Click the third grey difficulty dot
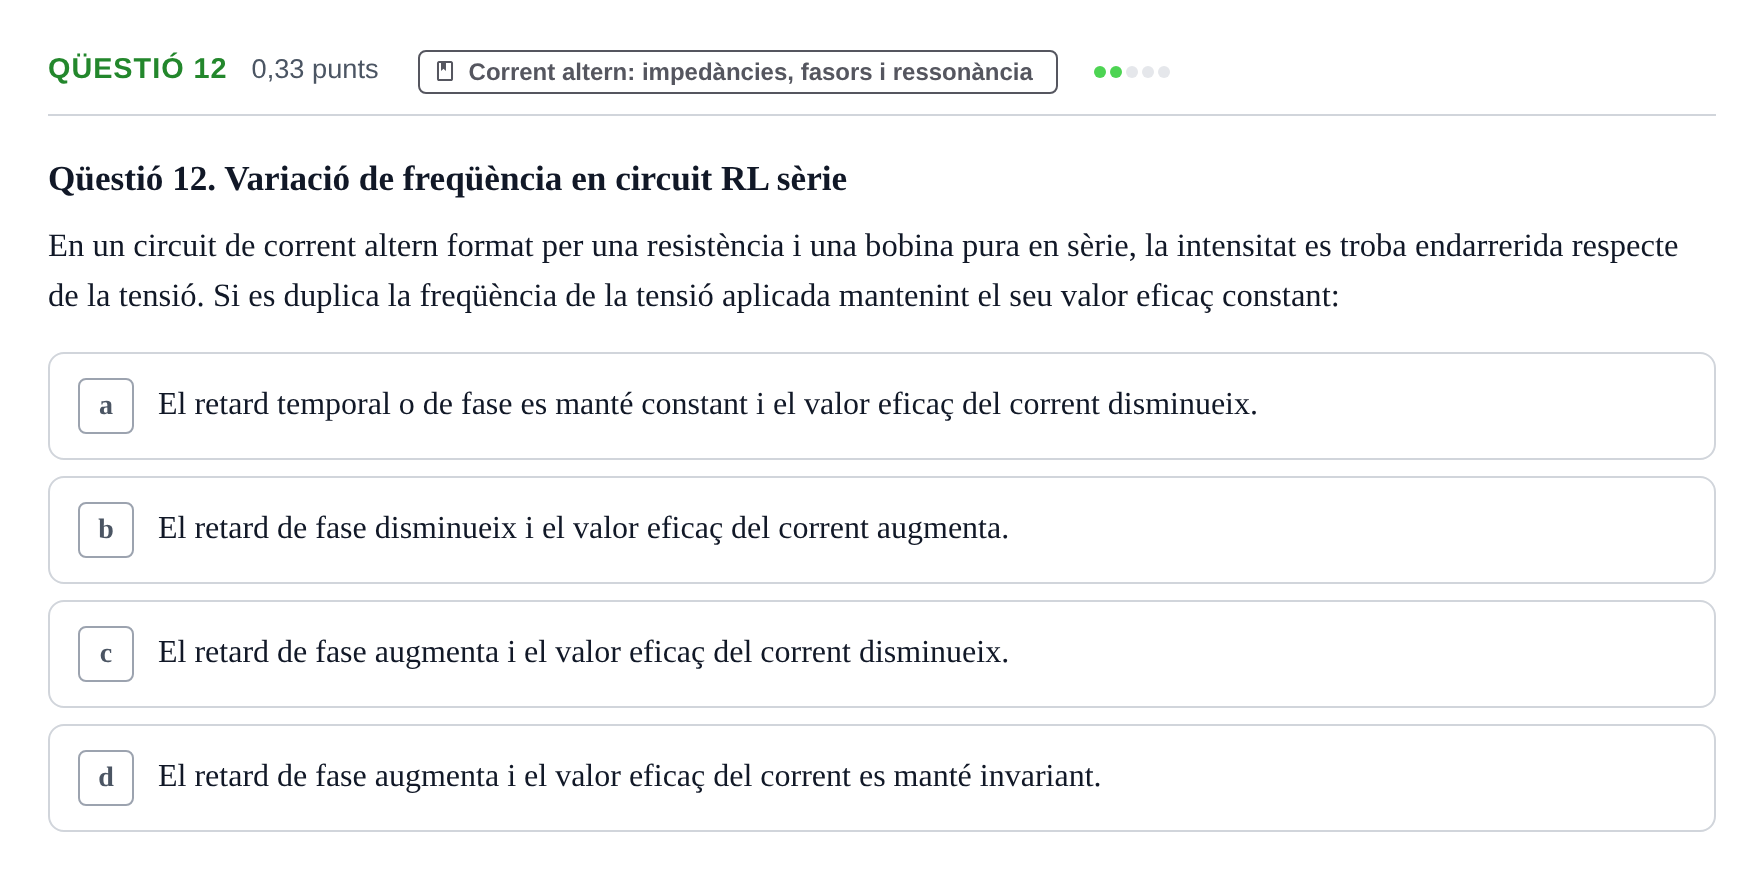 [1132, 72]
